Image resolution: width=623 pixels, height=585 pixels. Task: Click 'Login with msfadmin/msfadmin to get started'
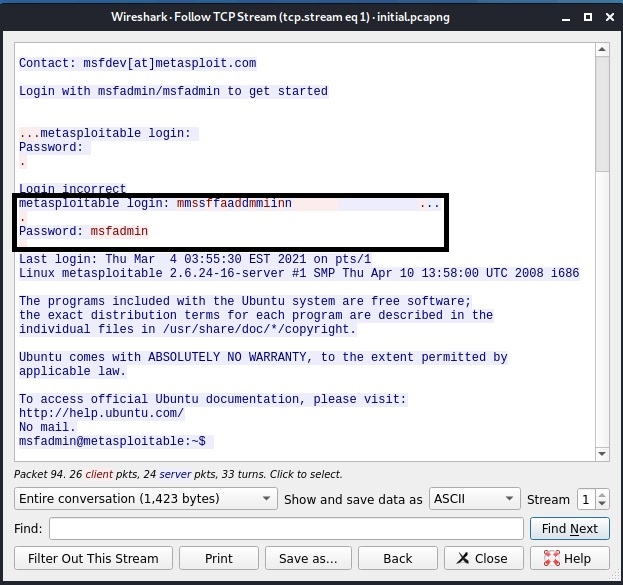point(173,91)
